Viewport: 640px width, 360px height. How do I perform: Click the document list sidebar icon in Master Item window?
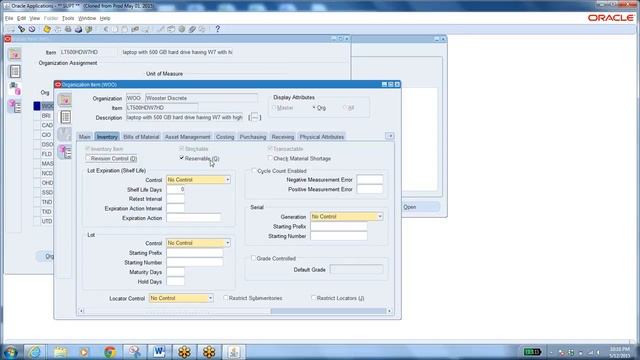click(15, 71)
